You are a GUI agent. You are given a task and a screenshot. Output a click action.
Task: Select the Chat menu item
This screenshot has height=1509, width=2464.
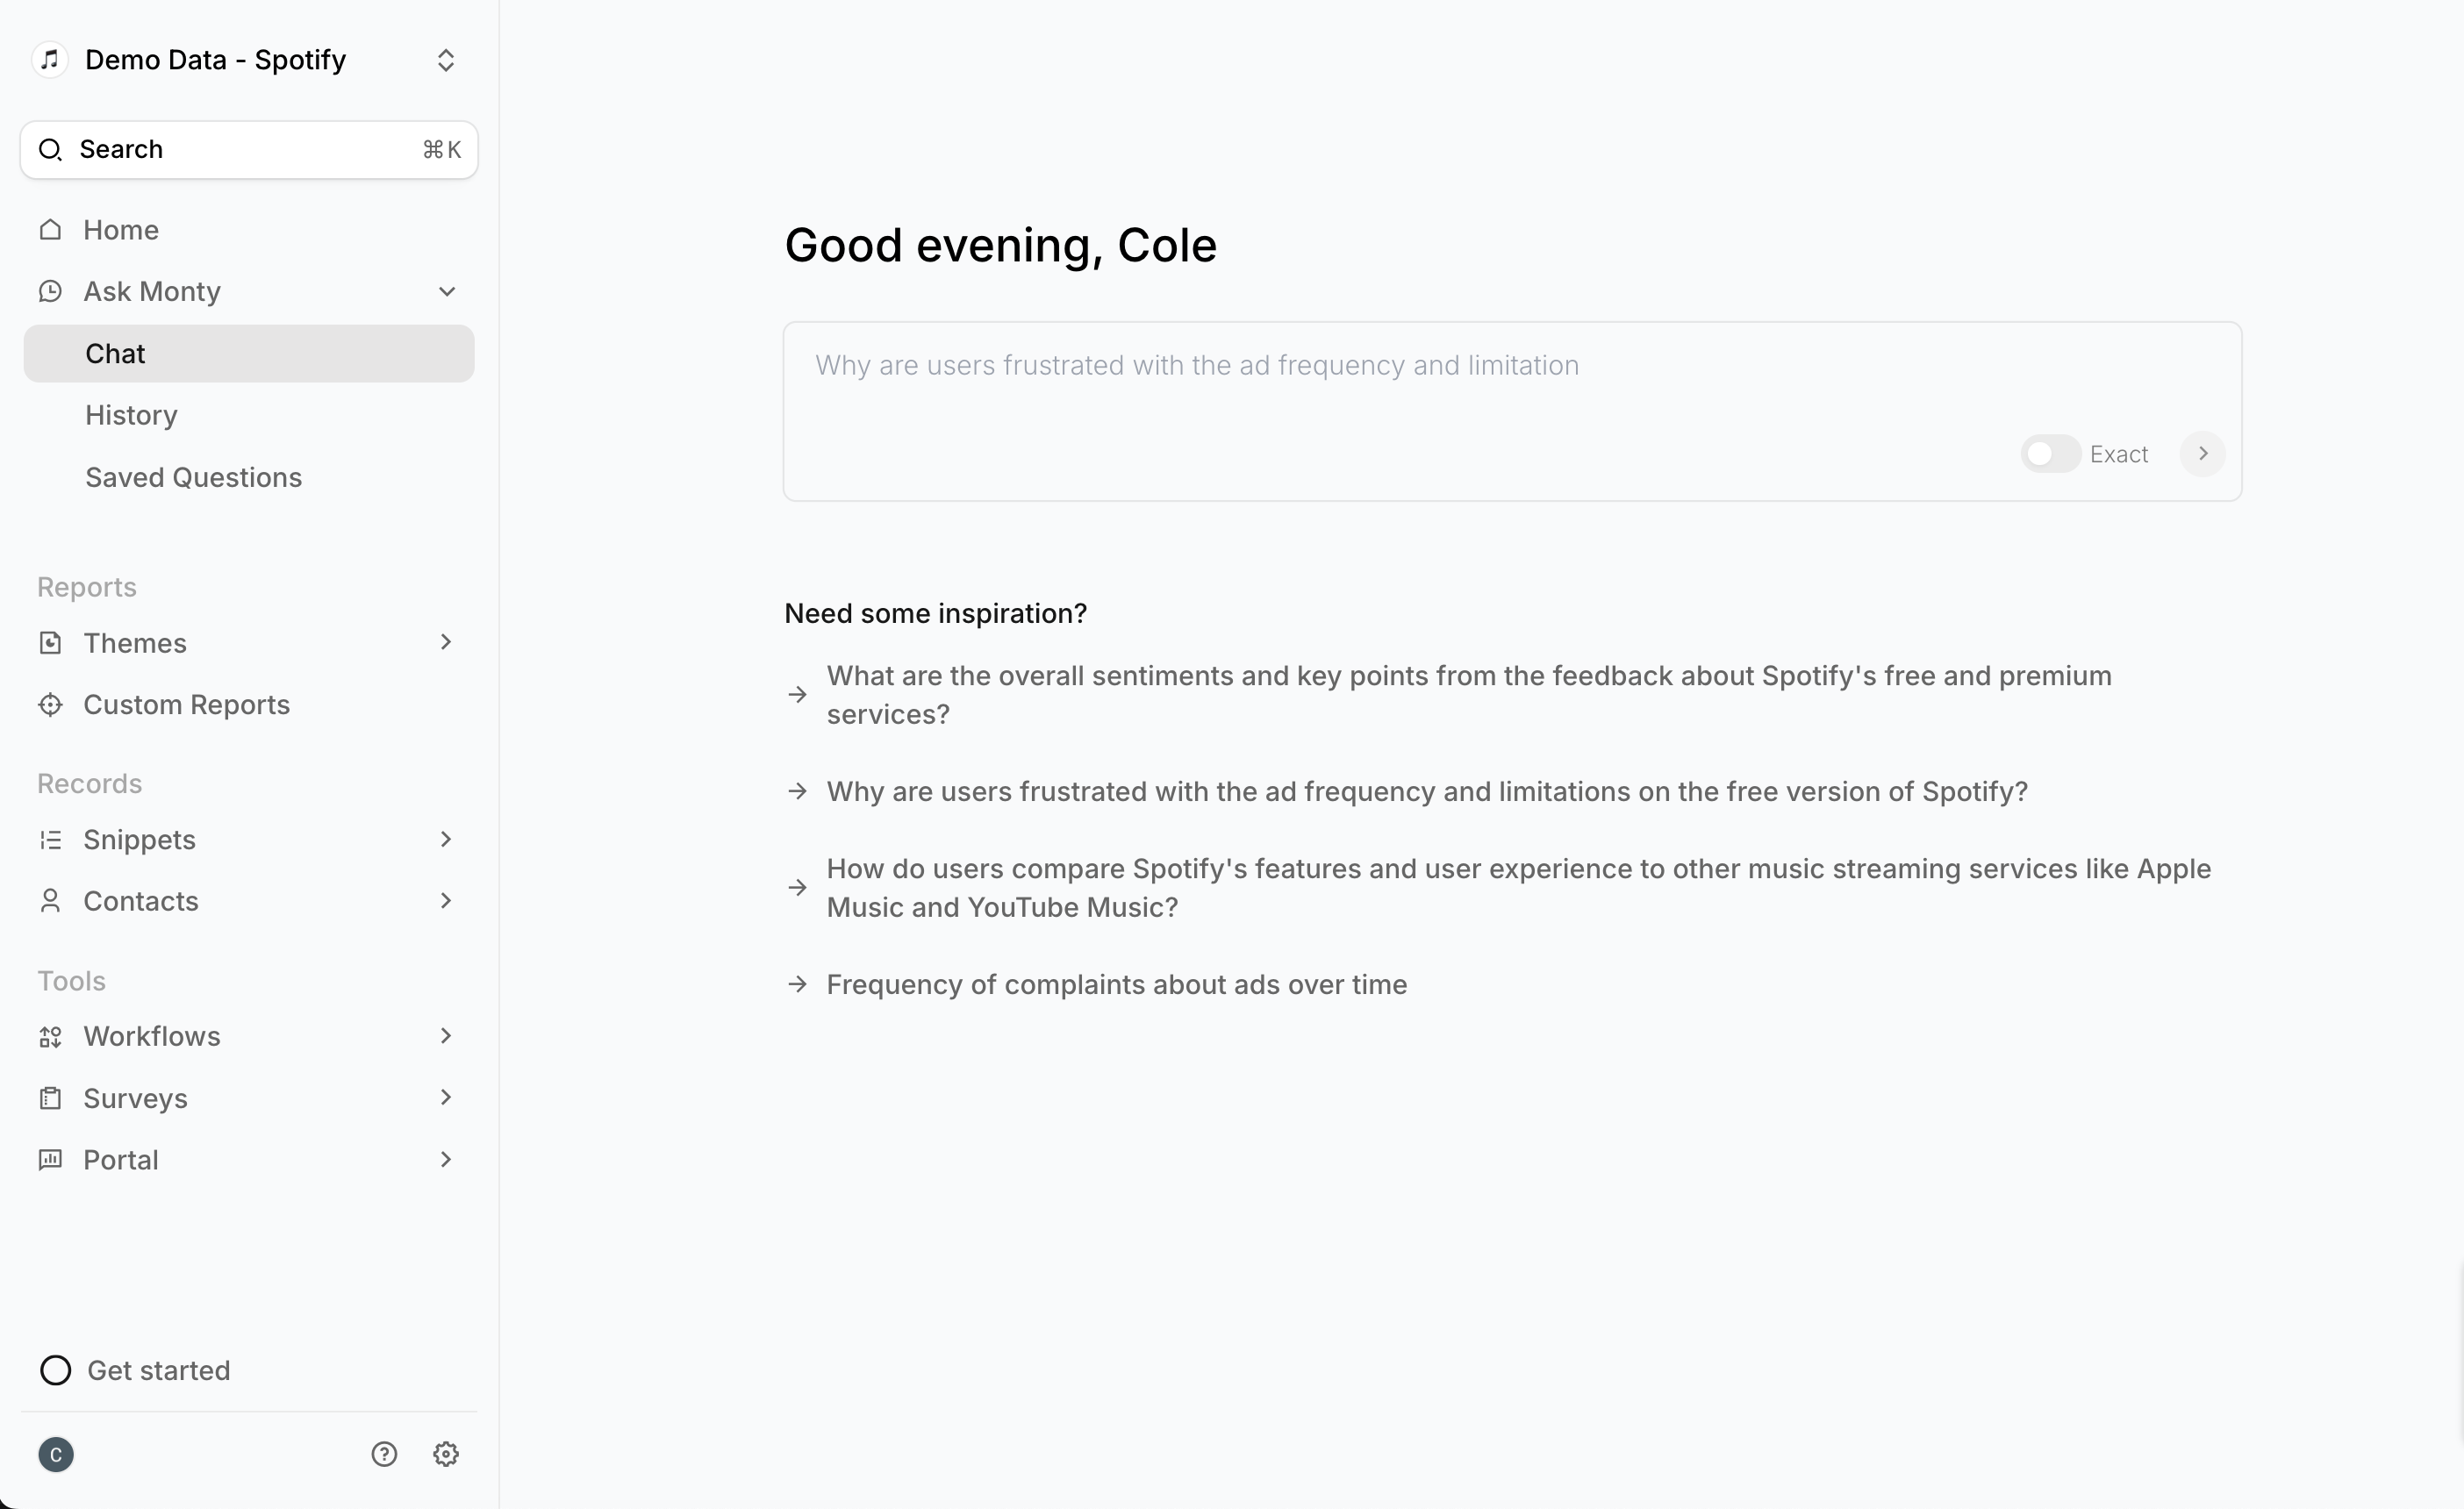pyautogui.click(x=249, y=354)
